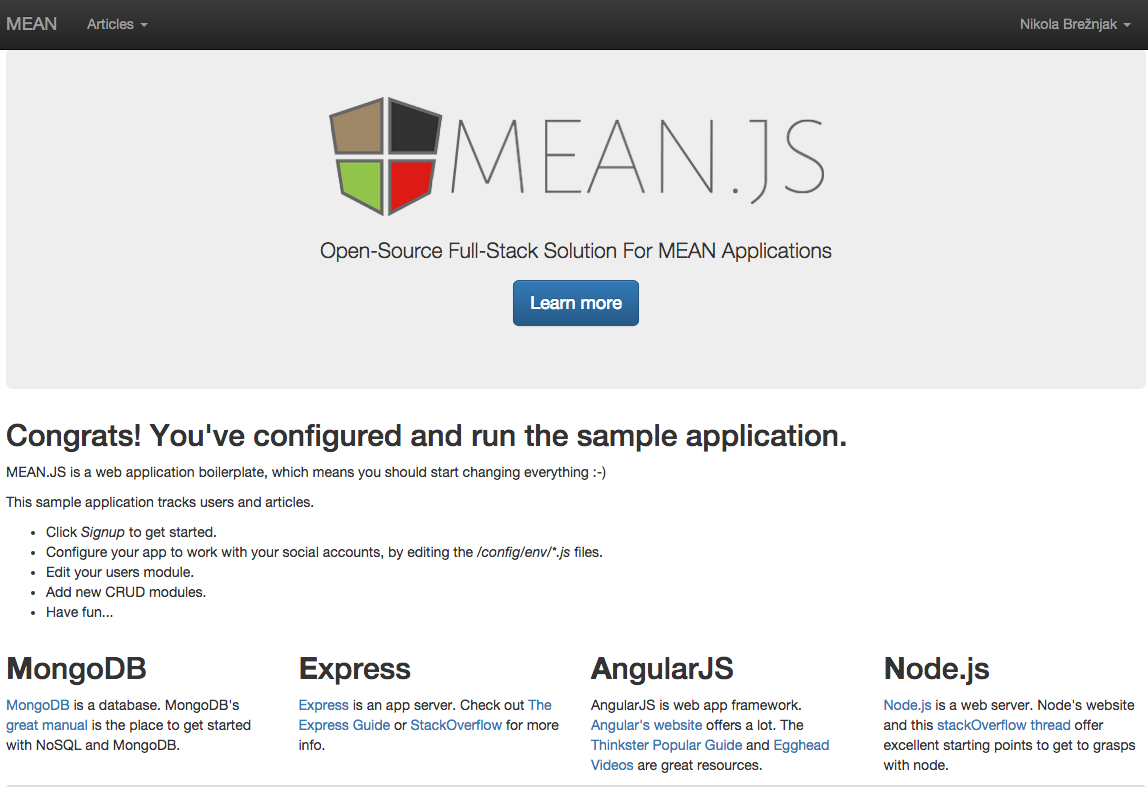Click the Learn more button
The width and height of the screenshot is (1148, 787).
(x=575, y=303)
